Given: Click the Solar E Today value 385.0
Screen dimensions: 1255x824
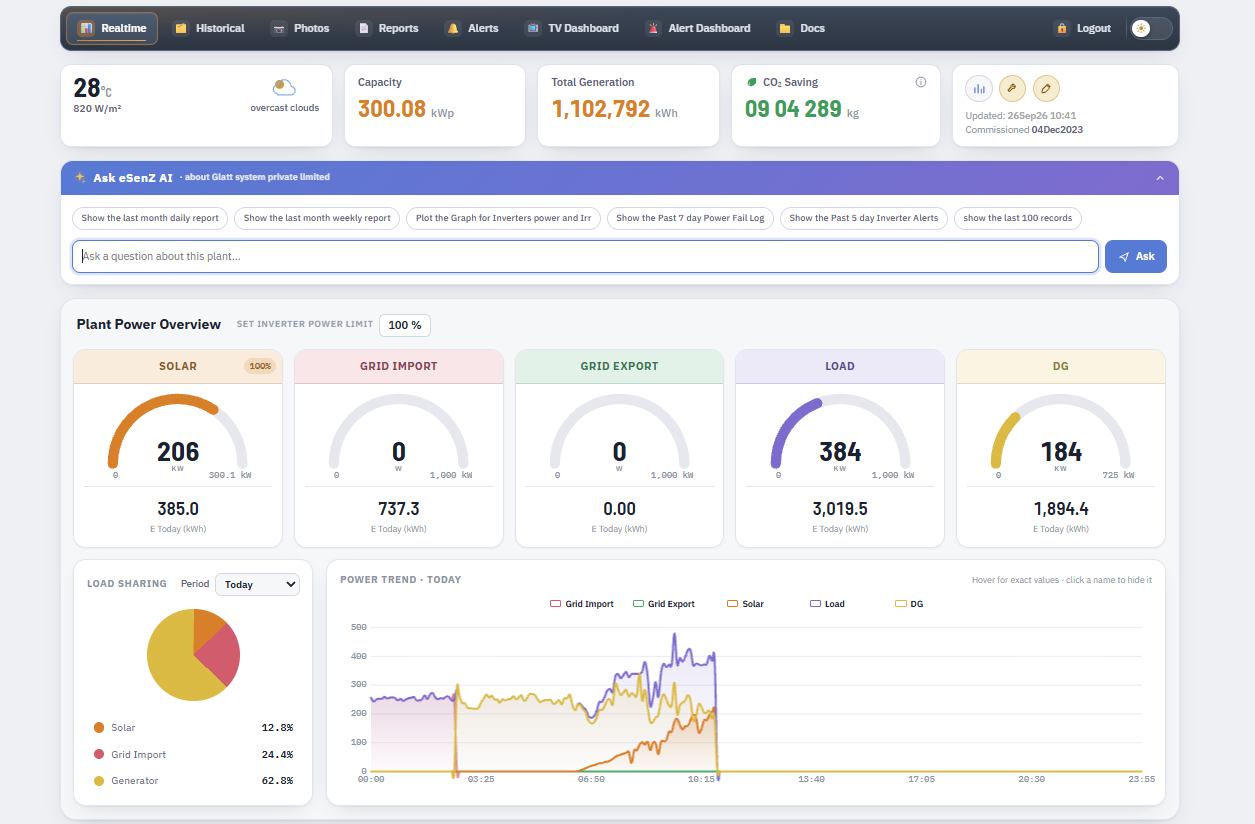Looking at the screenshot, I should [178, 509].
